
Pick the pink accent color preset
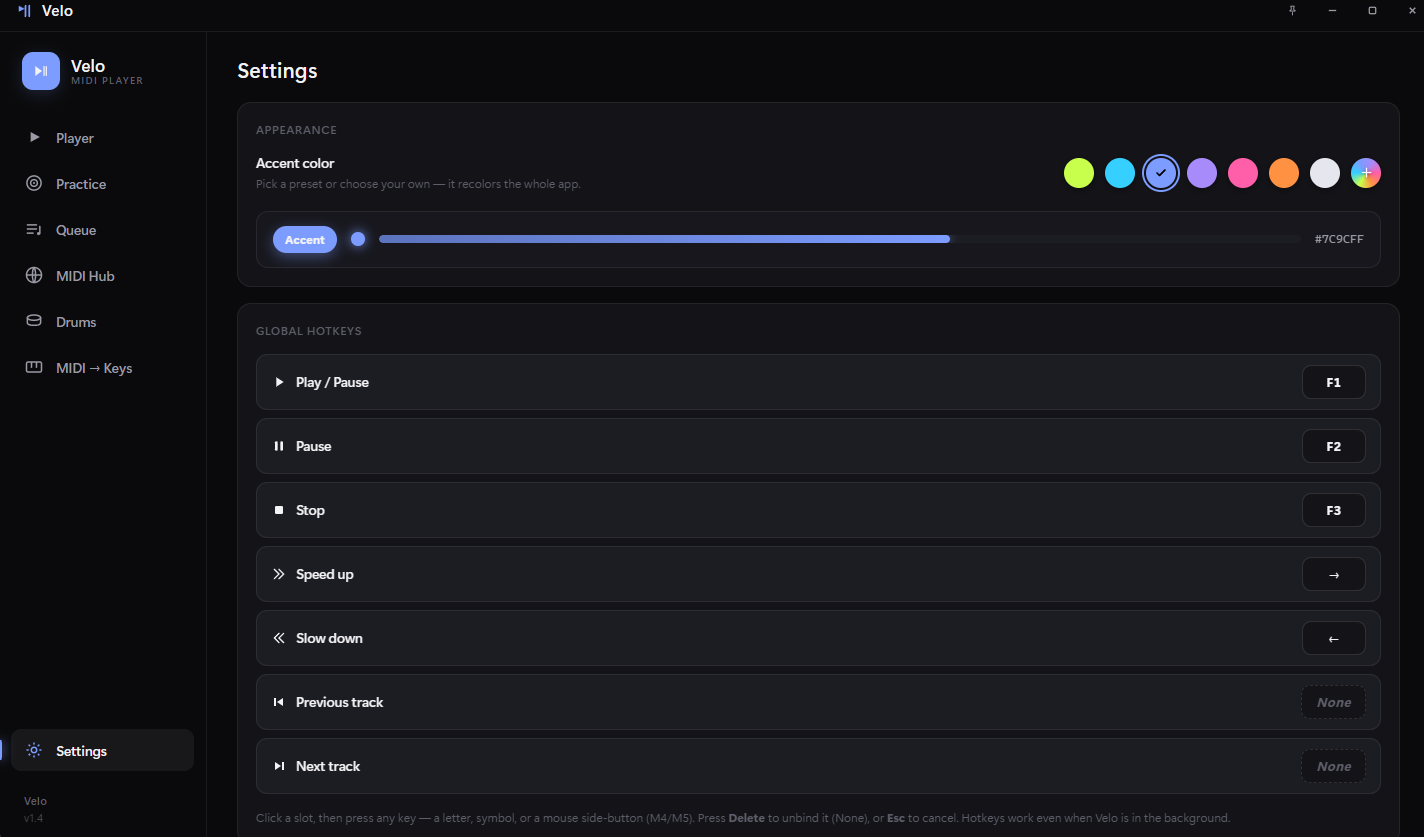[x=1243, y=173]
